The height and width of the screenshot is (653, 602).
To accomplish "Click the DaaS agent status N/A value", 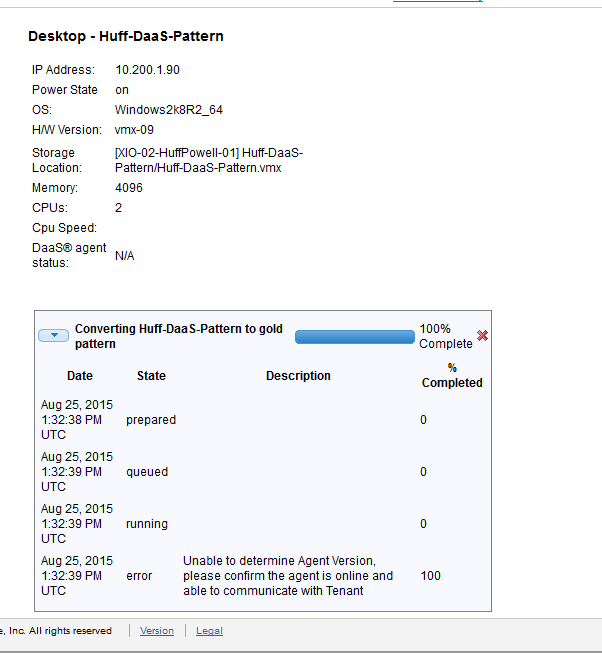I will click(x=125, y=256).
